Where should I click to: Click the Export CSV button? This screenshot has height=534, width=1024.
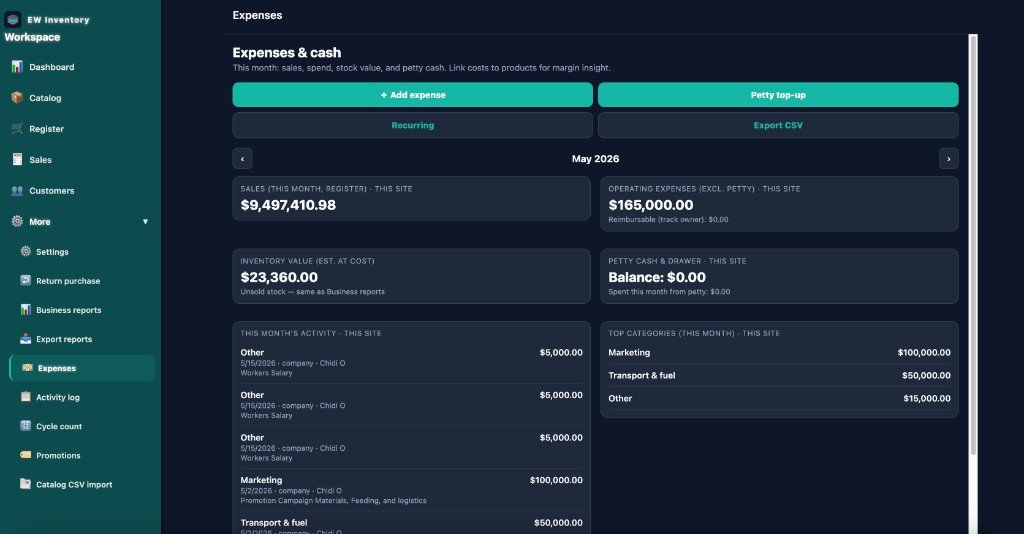point(778,125)
